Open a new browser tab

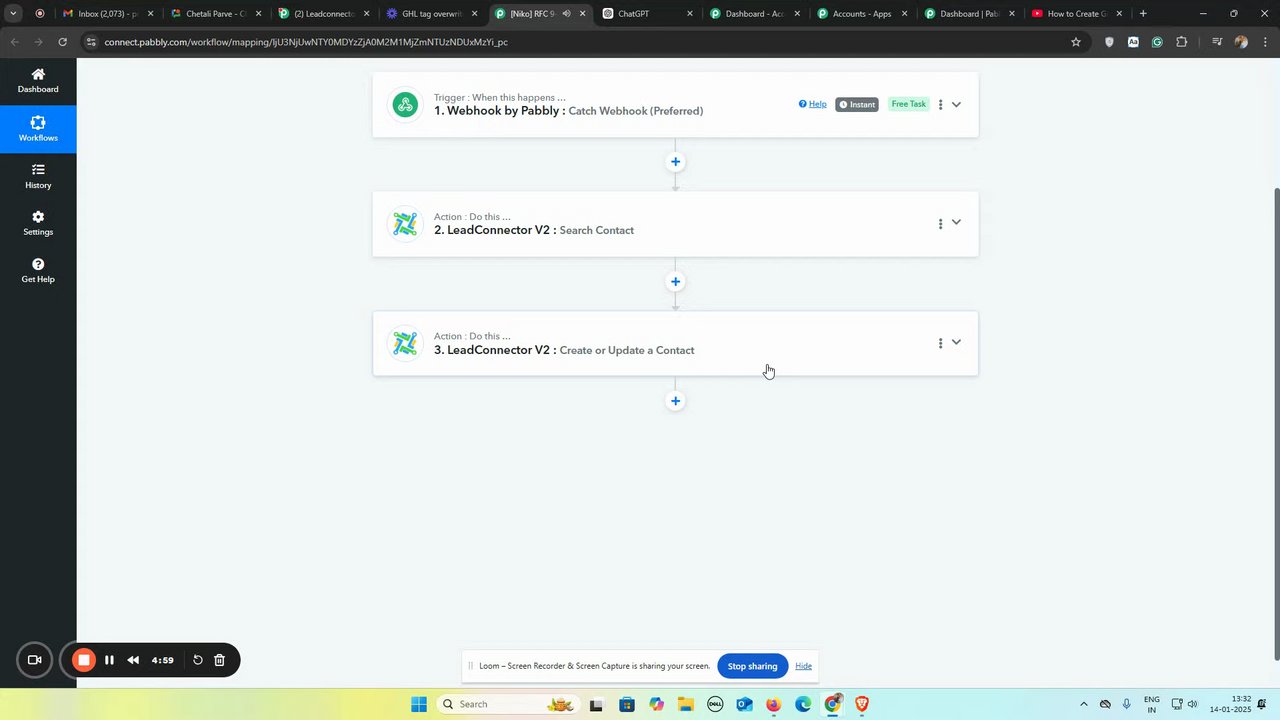pos(1143,14)
